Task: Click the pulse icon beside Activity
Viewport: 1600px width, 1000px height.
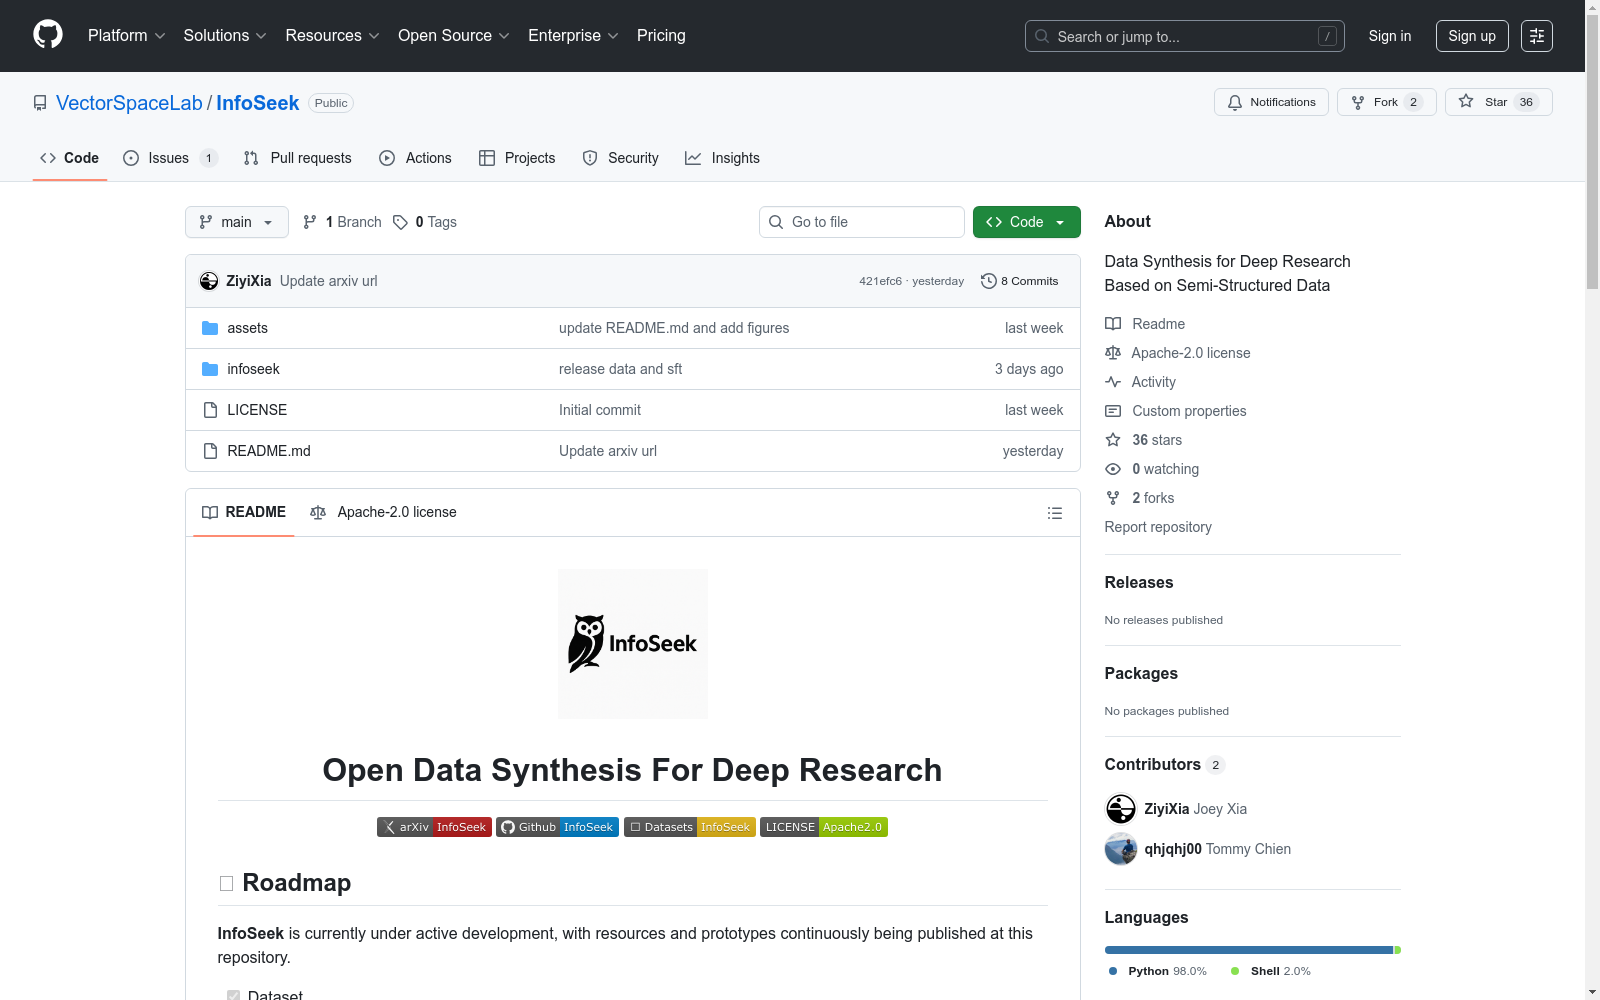Action: click(x=1113, y=382)
